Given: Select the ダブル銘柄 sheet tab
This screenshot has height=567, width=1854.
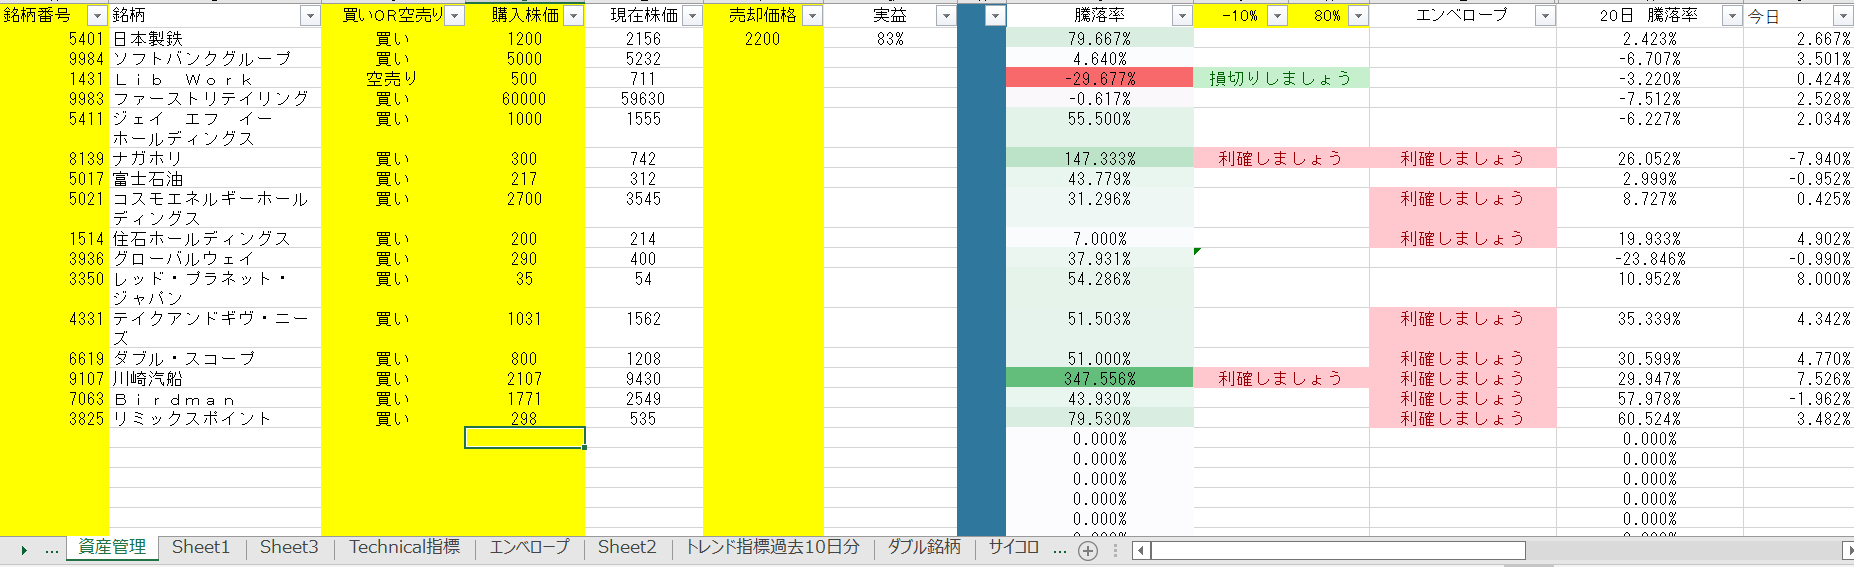Looking at the screenshot, I should coord(924,547).
